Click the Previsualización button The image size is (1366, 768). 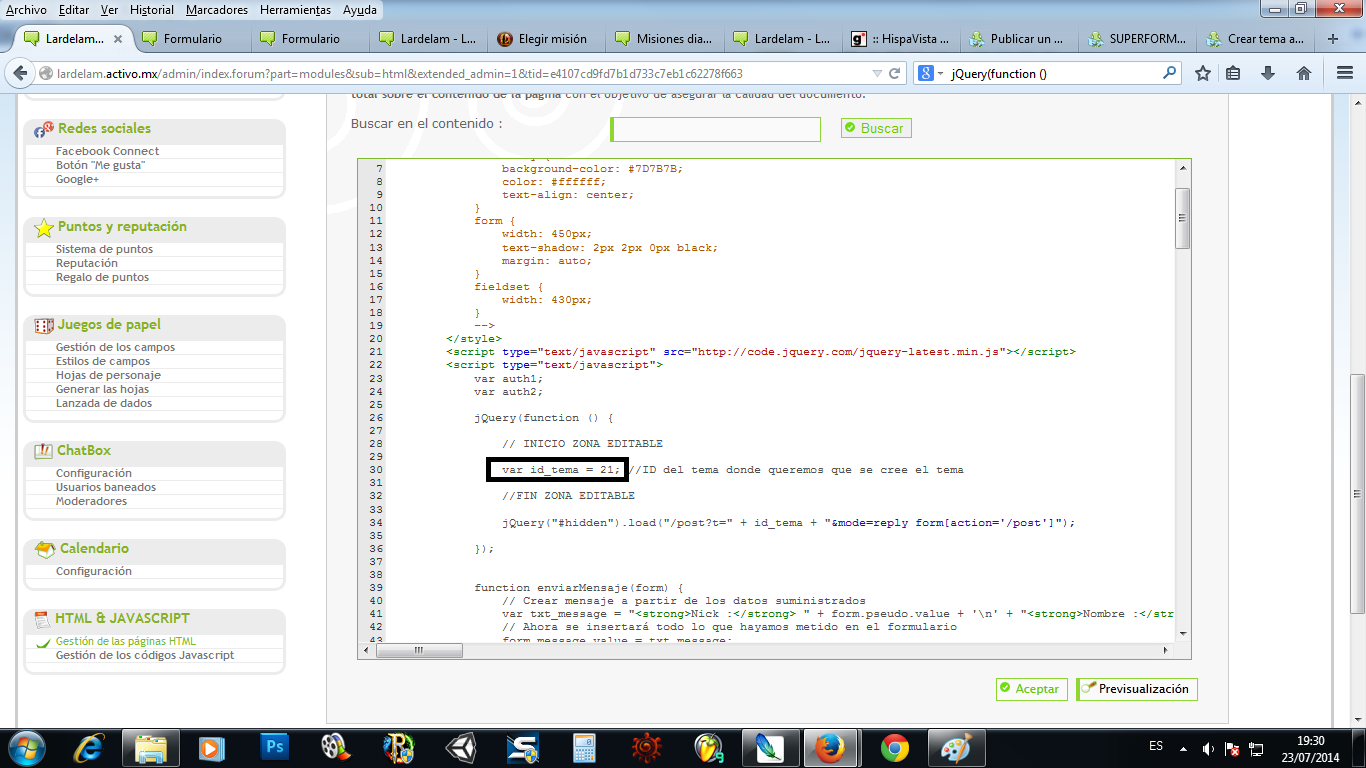coord(1137,689)
